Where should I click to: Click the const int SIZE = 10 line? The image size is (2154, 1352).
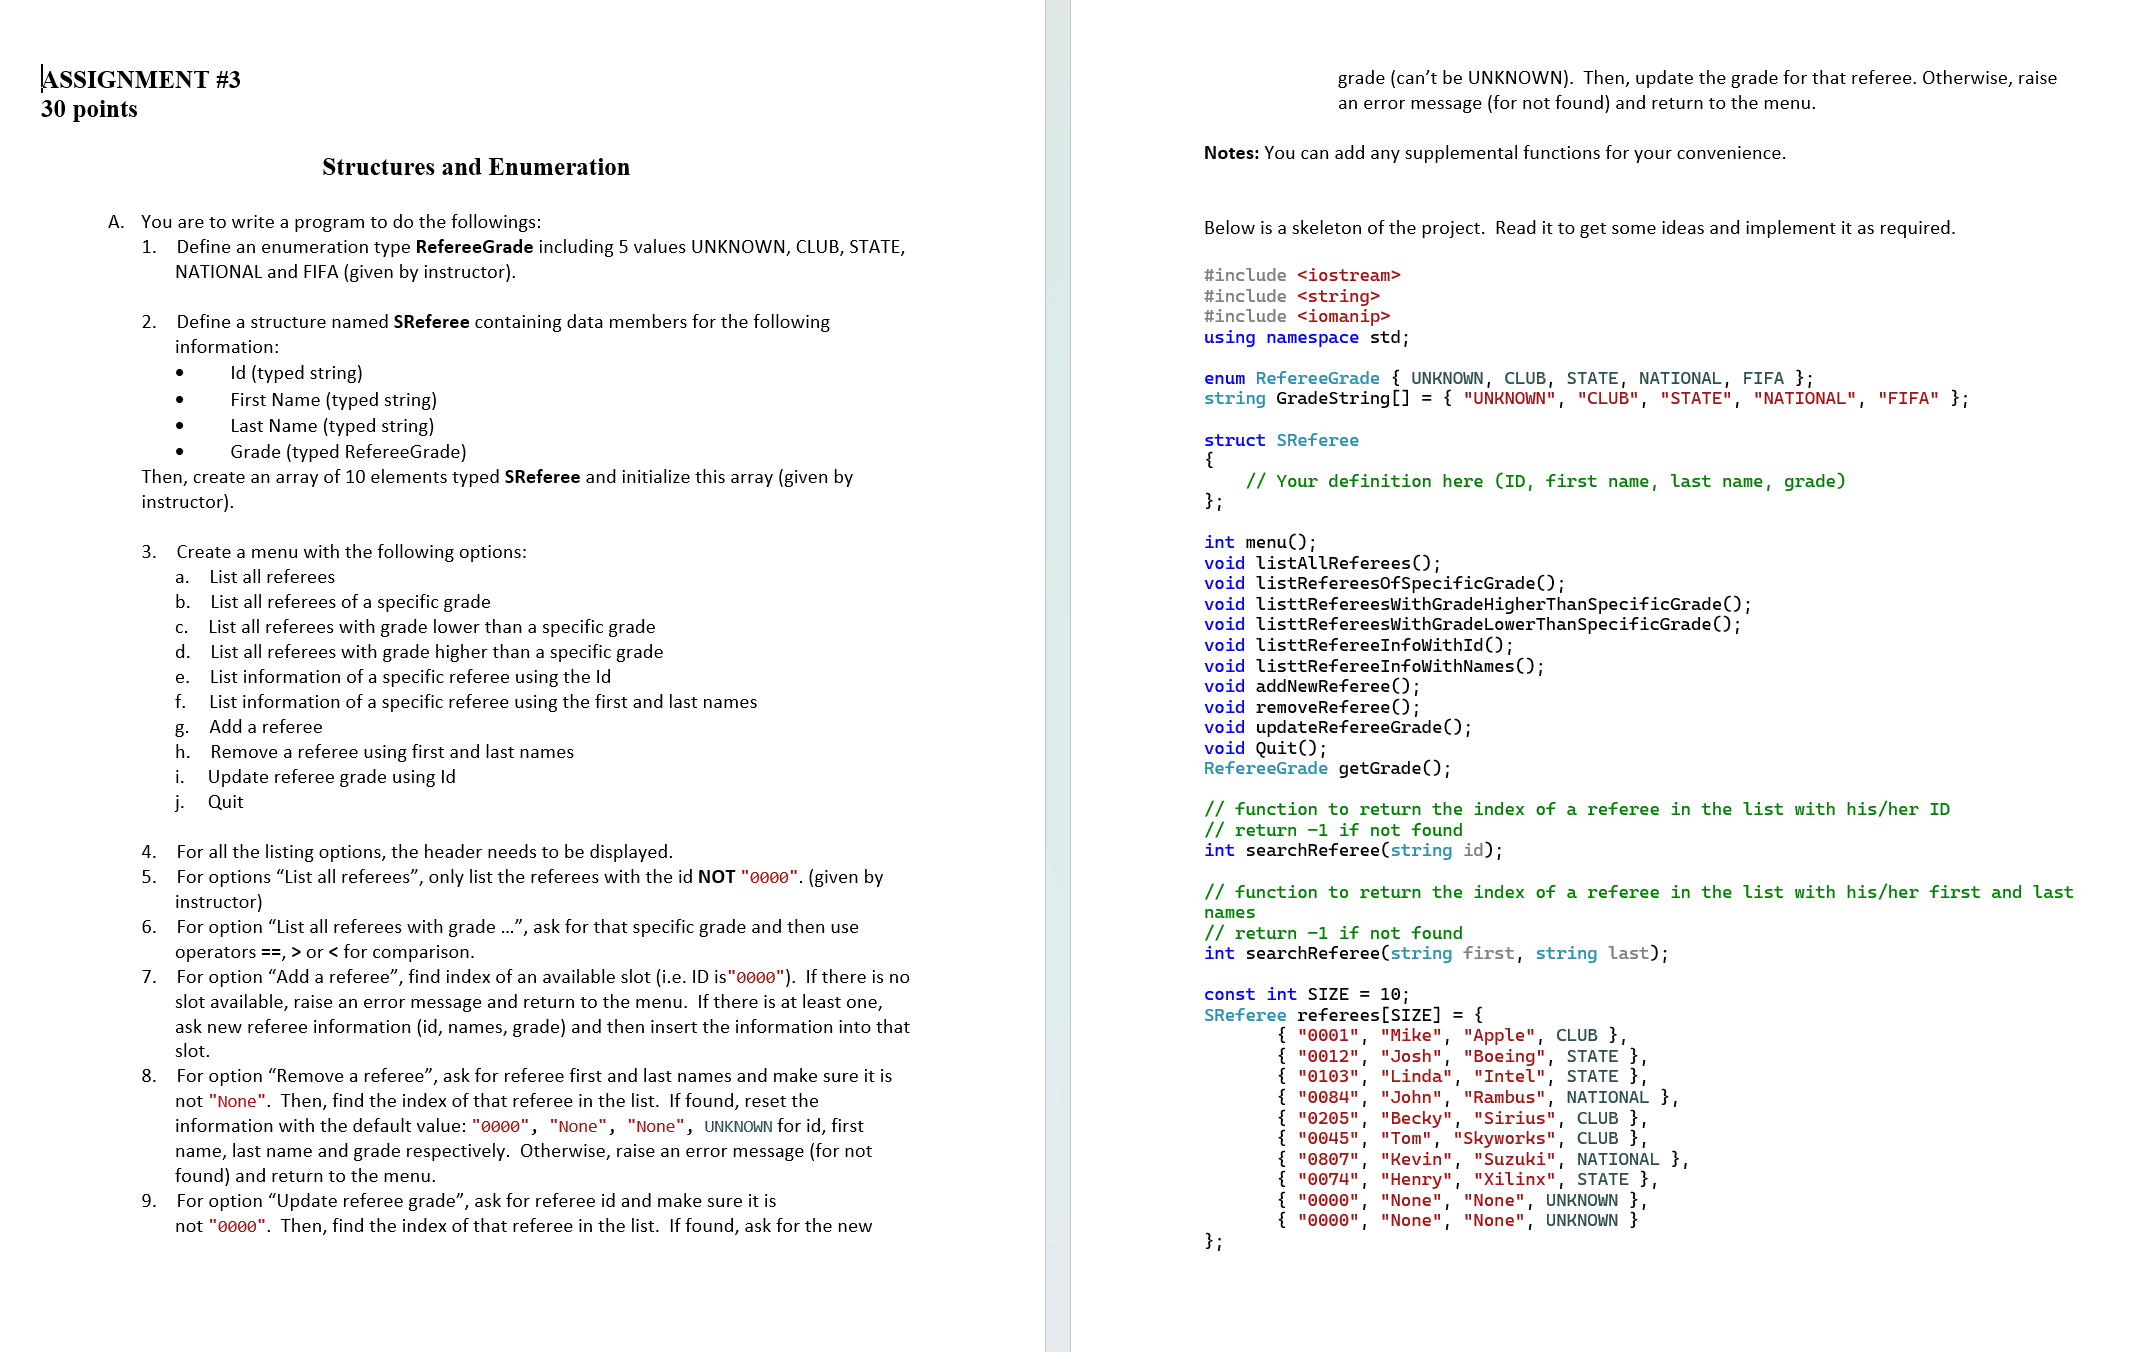[x=1304, y=994]
